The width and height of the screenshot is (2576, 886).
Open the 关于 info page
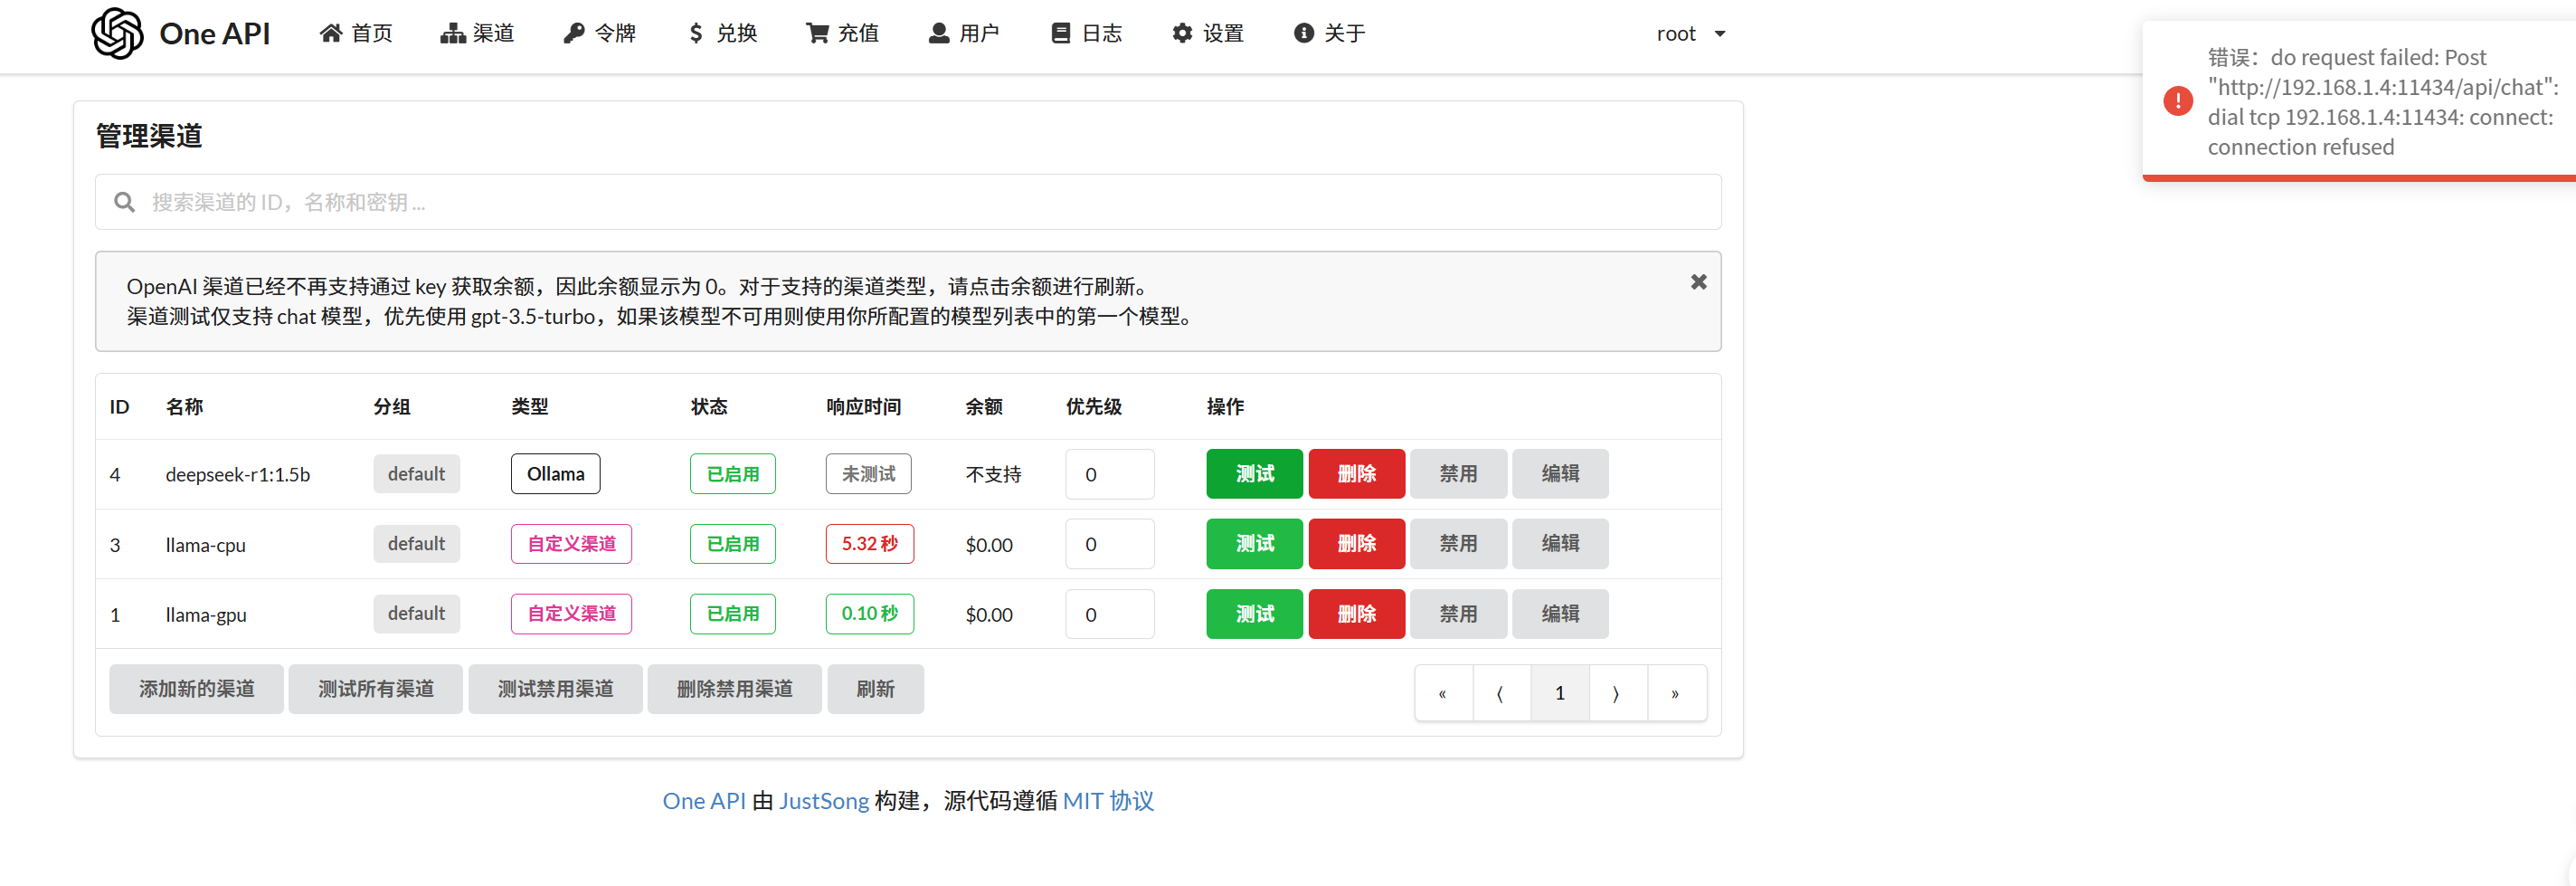tap(1329, 34)
